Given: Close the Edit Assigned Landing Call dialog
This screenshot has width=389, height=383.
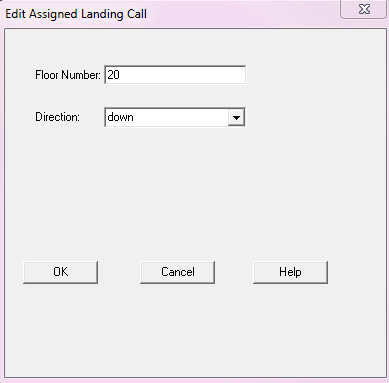Looking at the screenshot, I should [x=364, y=9].
